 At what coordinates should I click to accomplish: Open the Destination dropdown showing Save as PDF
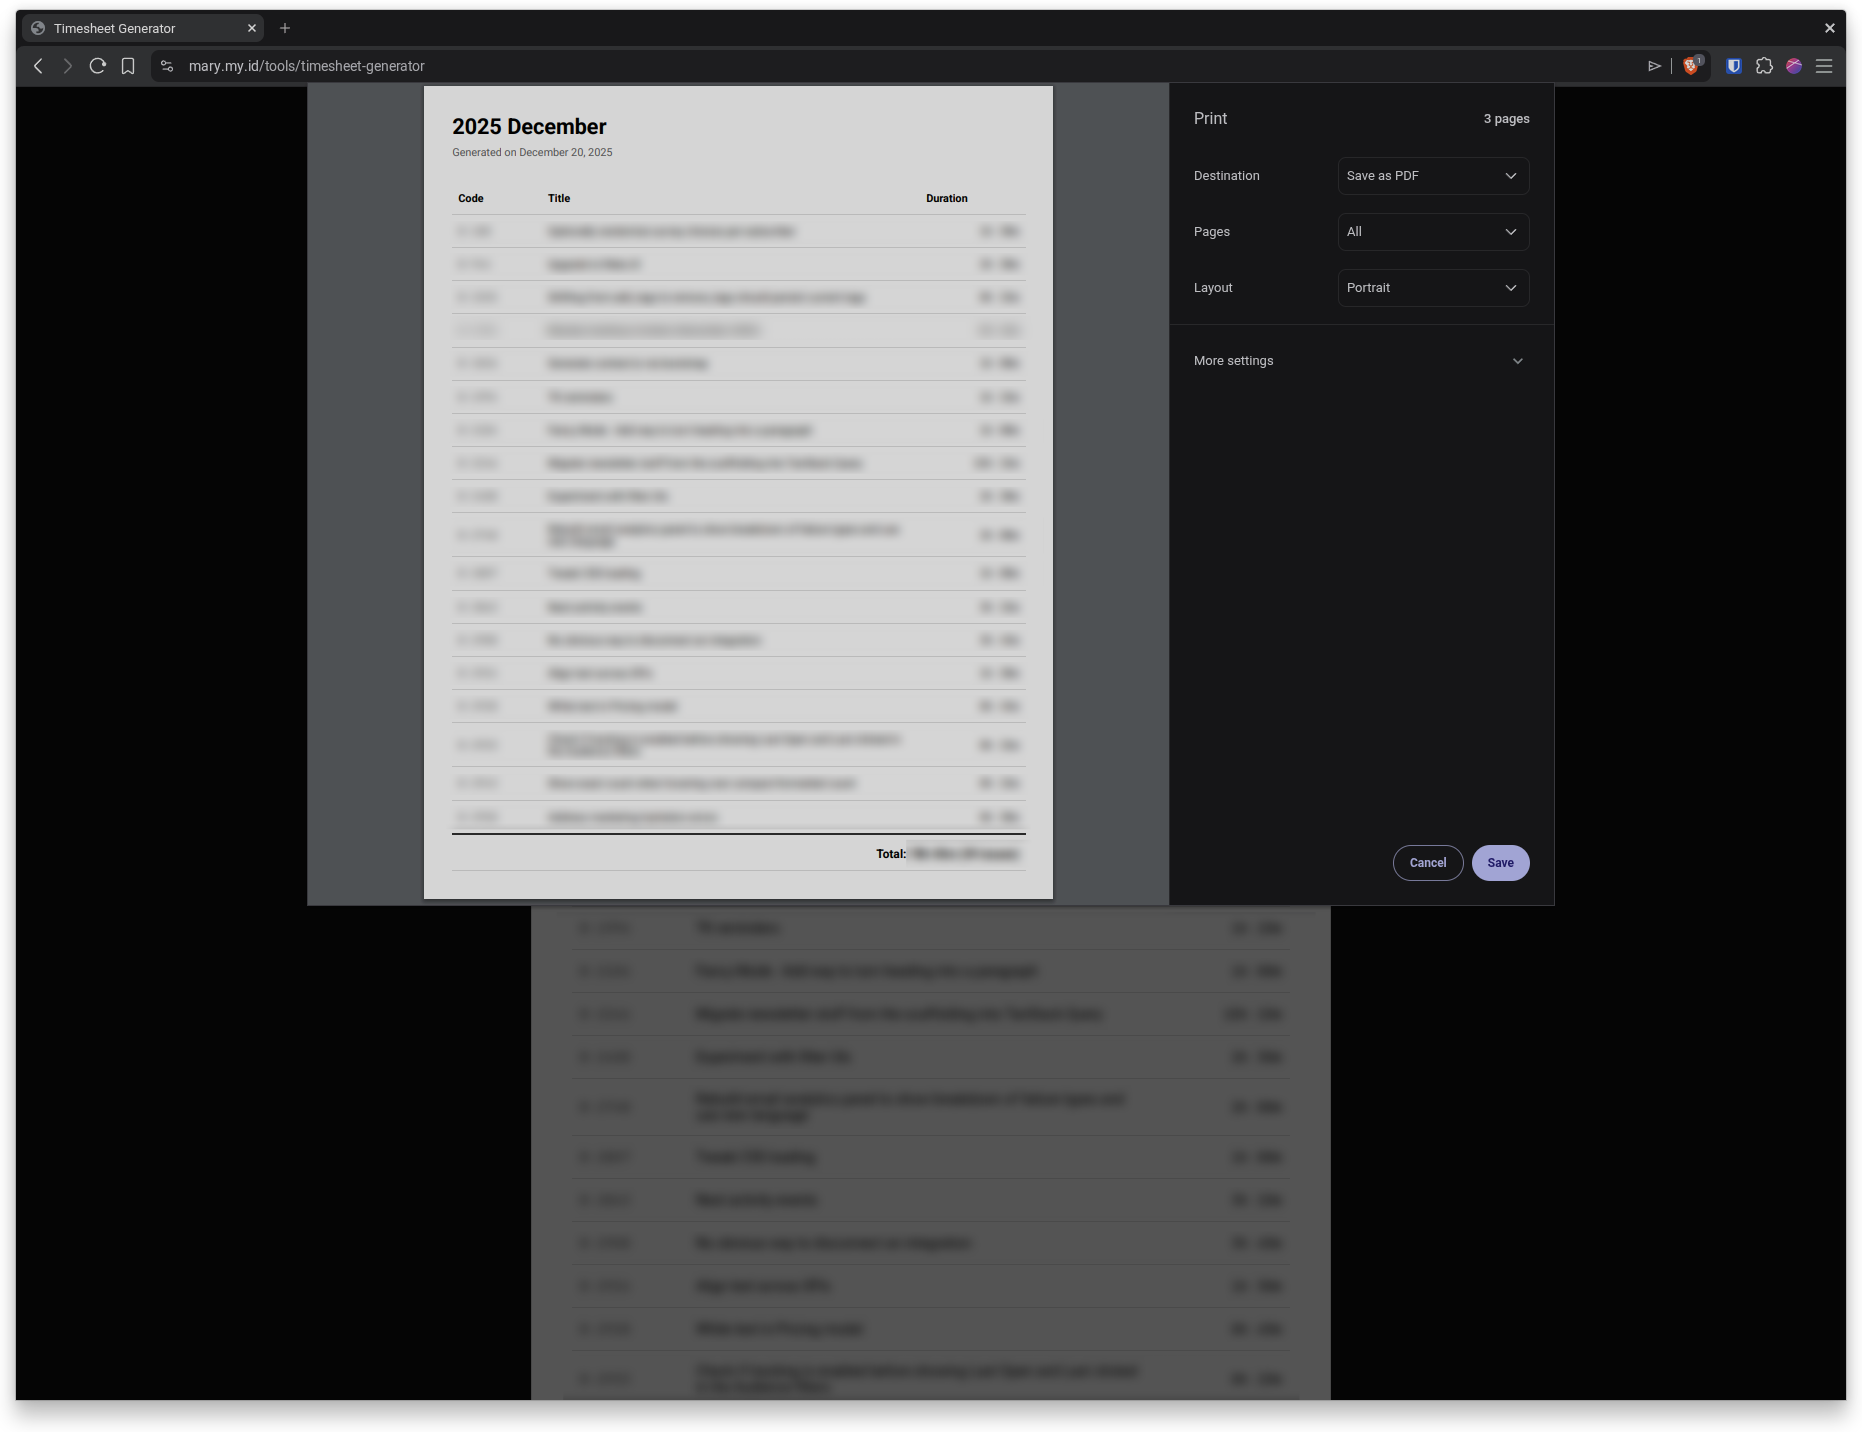[1433, 176]
